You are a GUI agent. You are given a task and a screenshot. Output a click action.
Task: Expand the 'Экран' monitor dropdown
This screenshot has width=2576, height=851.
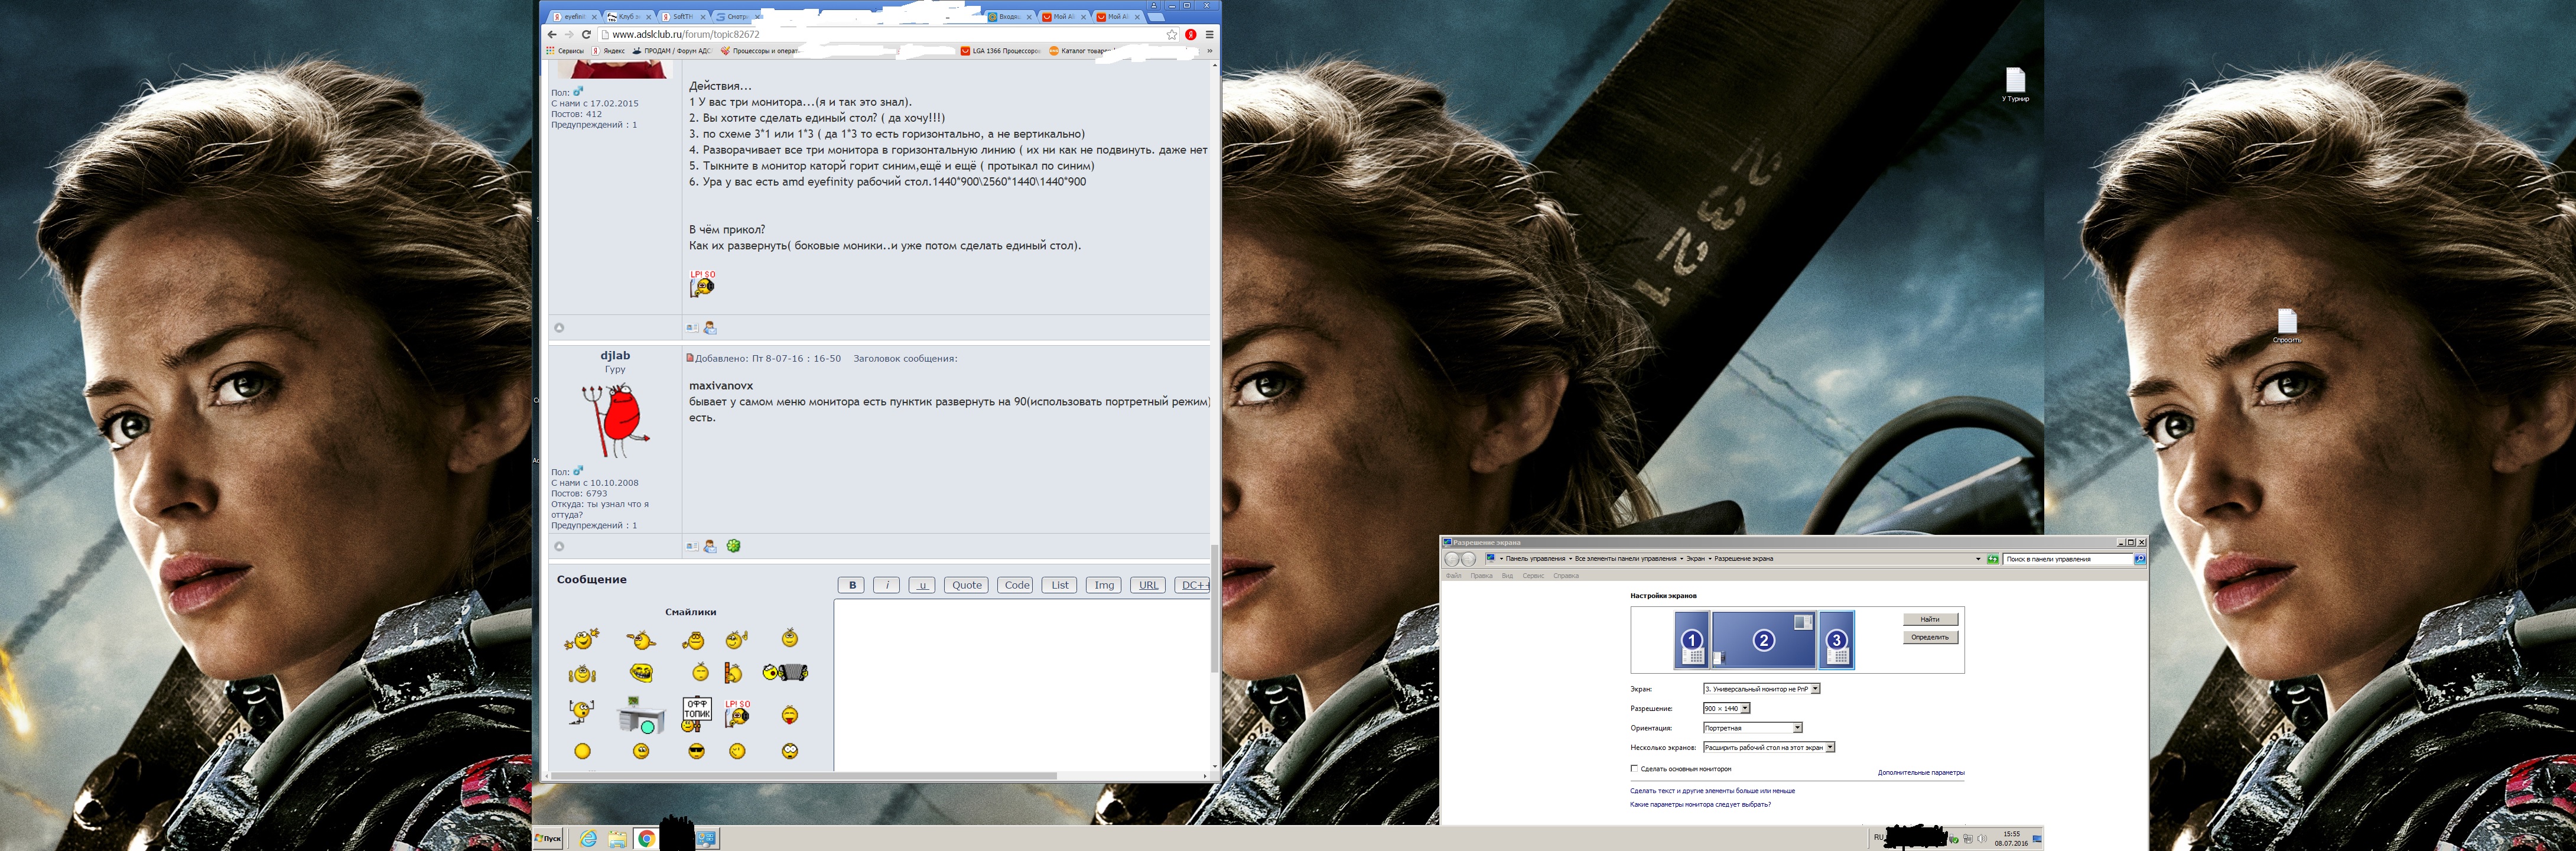tap(1815, 689)
